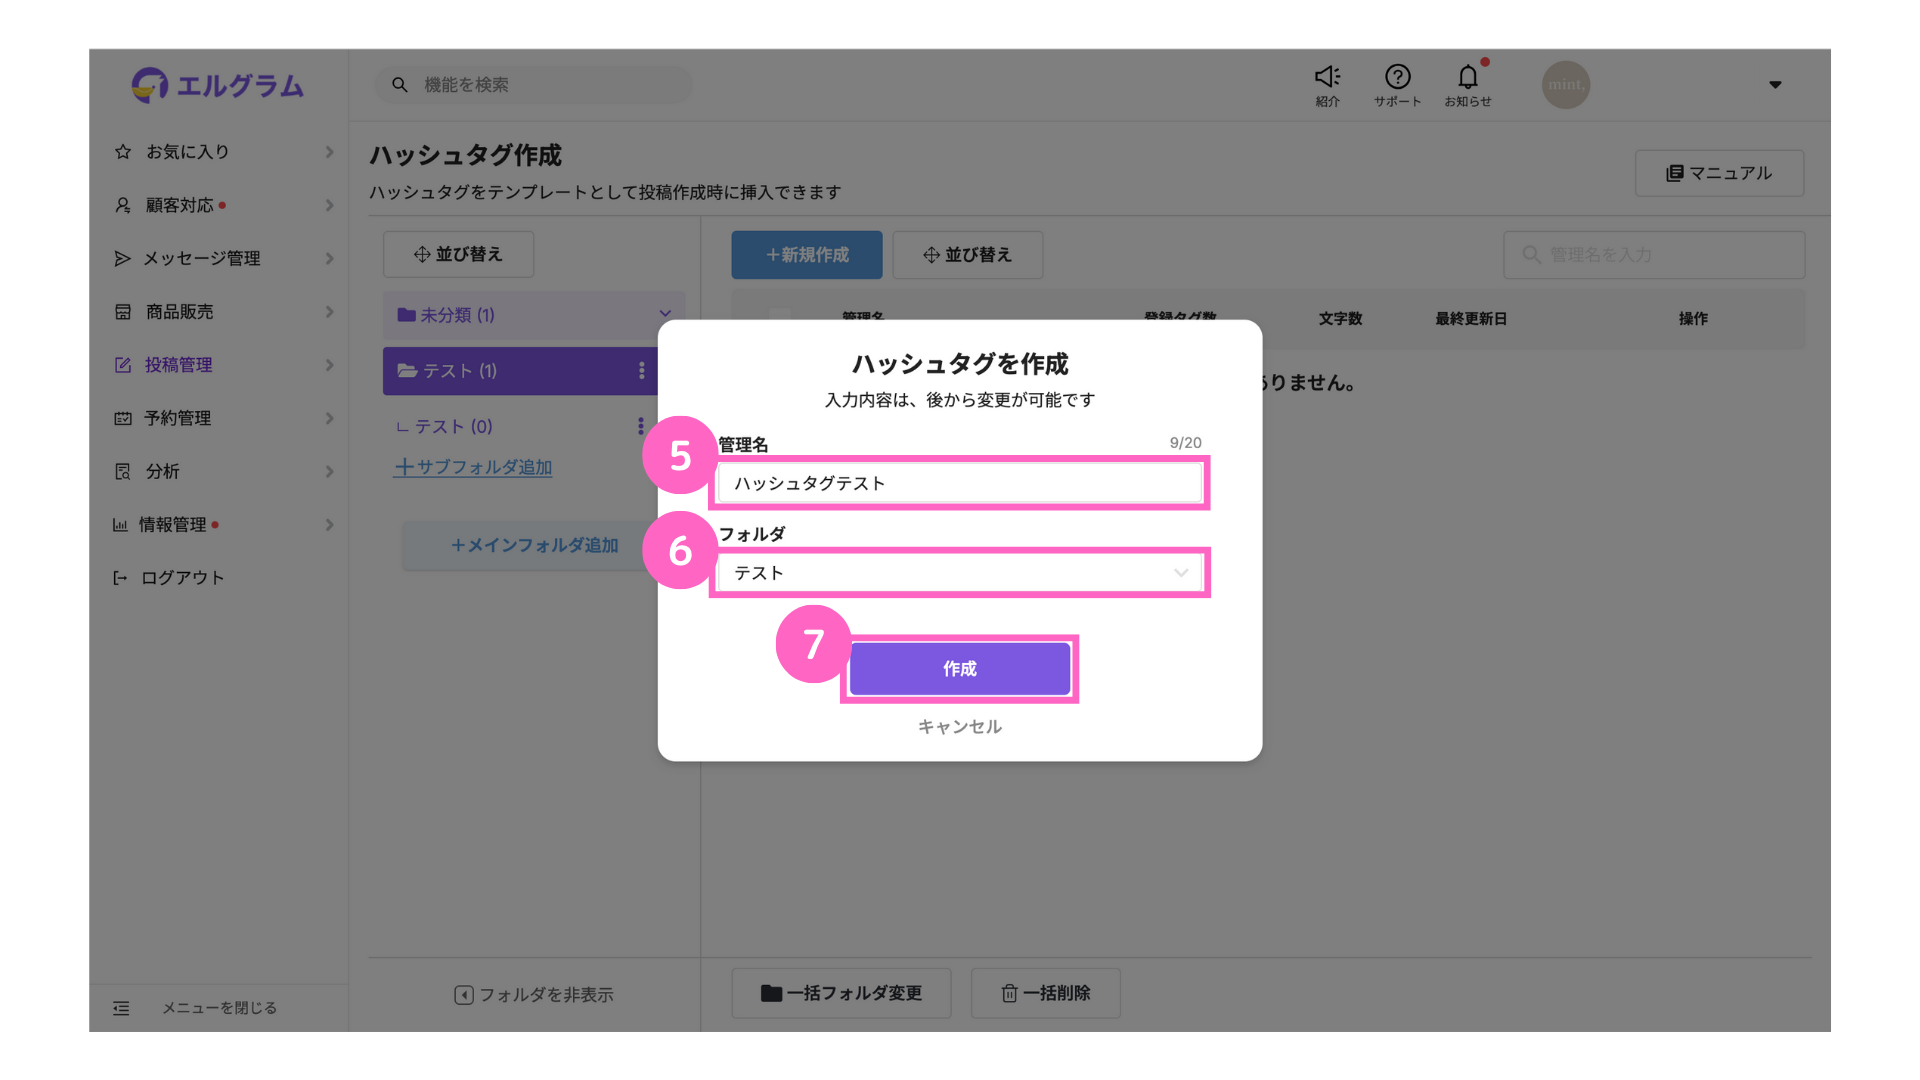This screenshot has width=1920, height=1080.
Task: Click the 機能を検索 search field
Action: (533, 85)
